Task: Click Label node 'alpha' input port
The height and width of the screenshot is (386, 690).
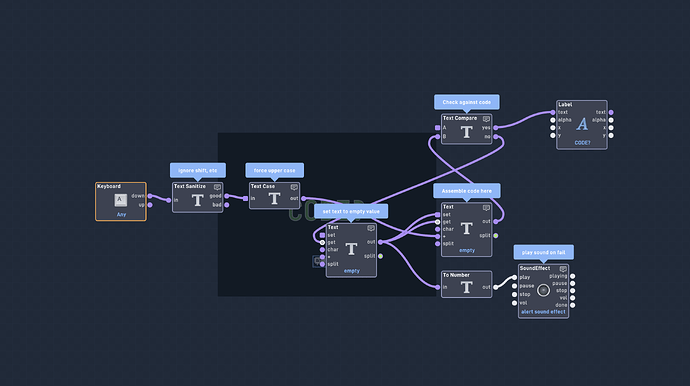Action: coord(553,120)
